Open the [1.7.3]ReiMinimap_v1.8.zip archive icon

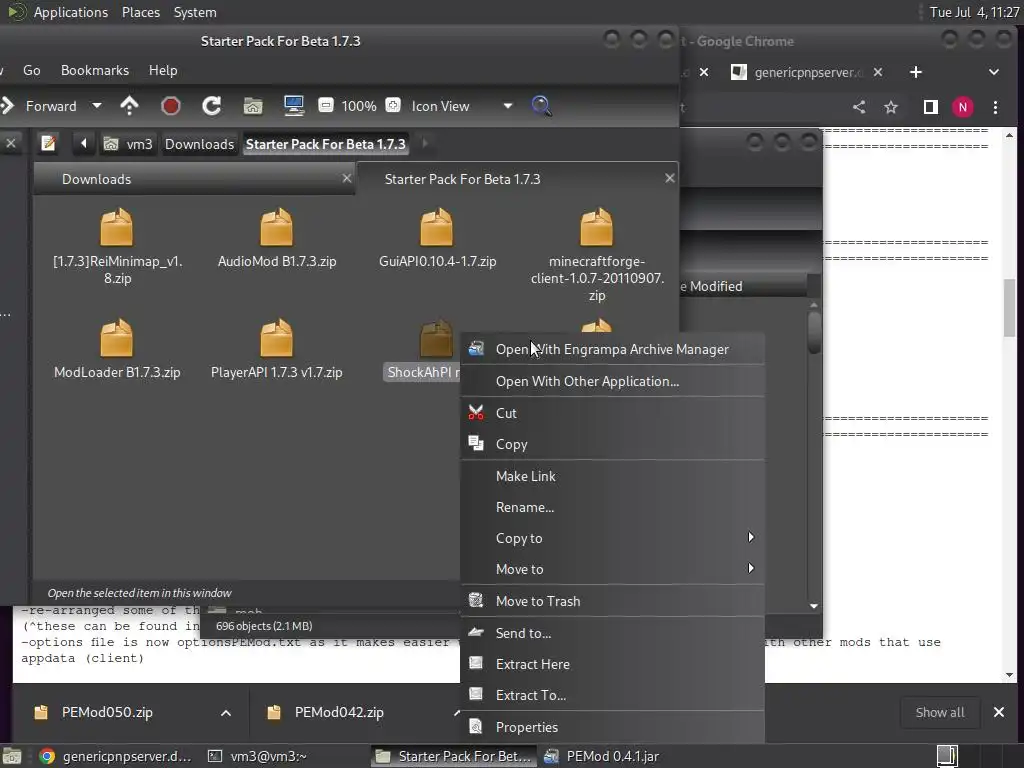pos(117,227)
